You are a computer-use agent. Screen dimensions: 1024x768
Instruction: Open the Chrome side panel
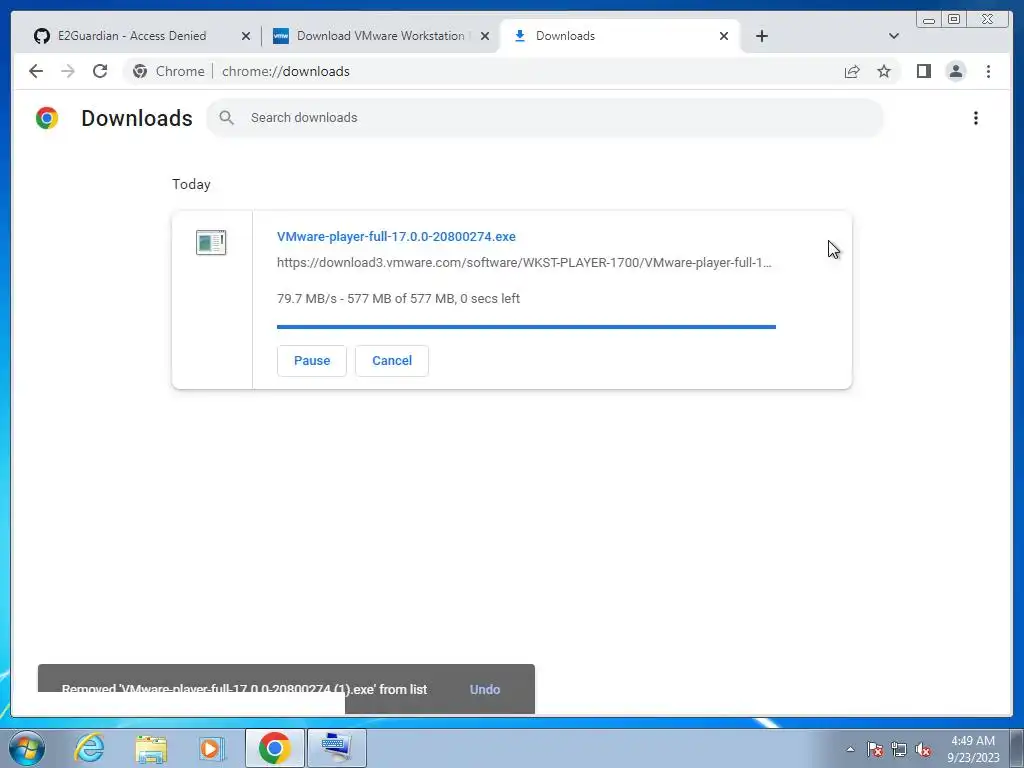923,71
